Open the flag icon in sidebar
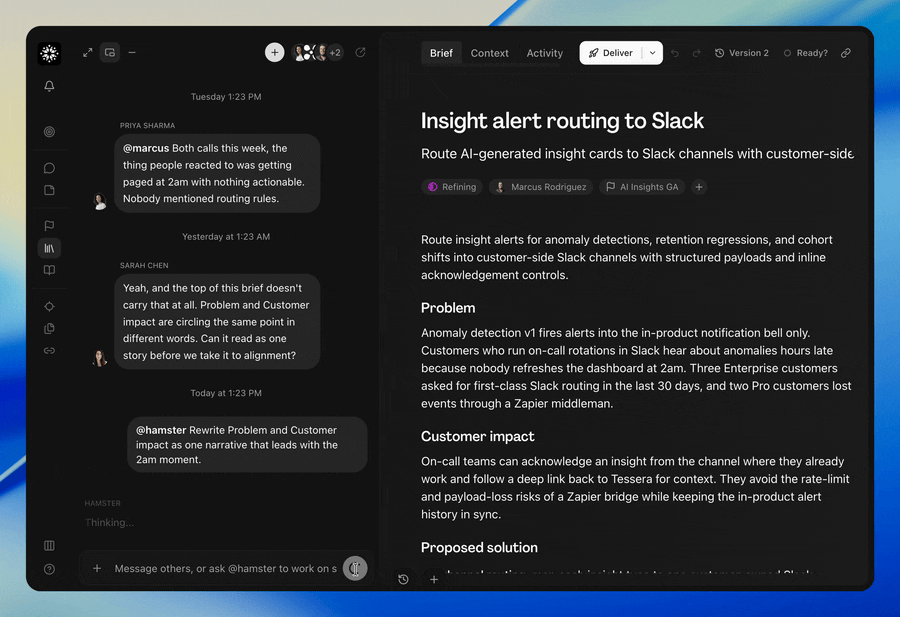 tap(49, 226)
